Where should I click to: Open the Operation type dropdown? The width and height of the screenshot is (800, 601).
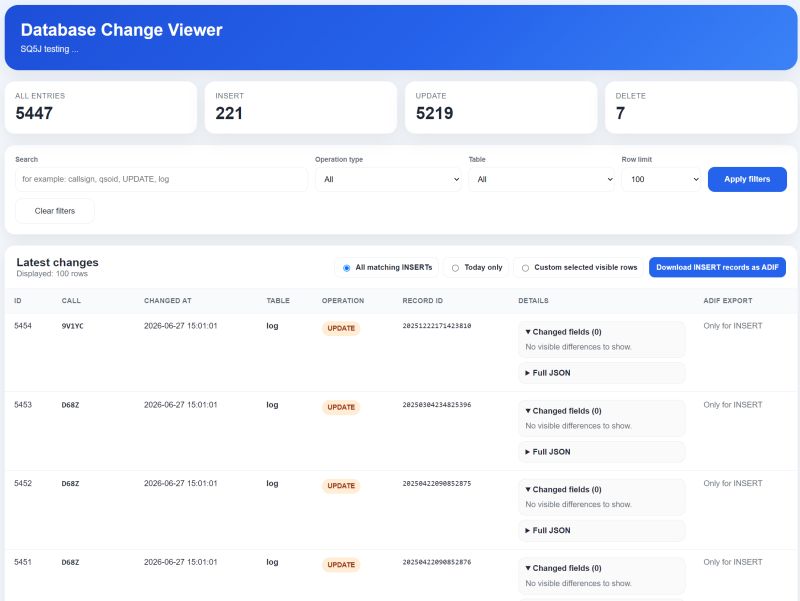tap(388, 179)
